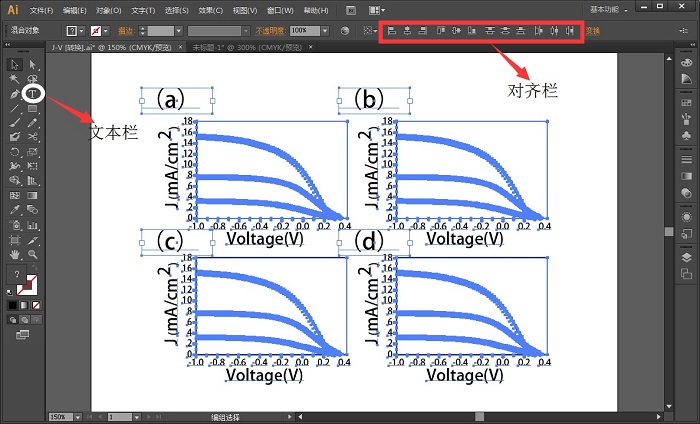
Task: Select the Rectangle tool
Action: (32, 108)
